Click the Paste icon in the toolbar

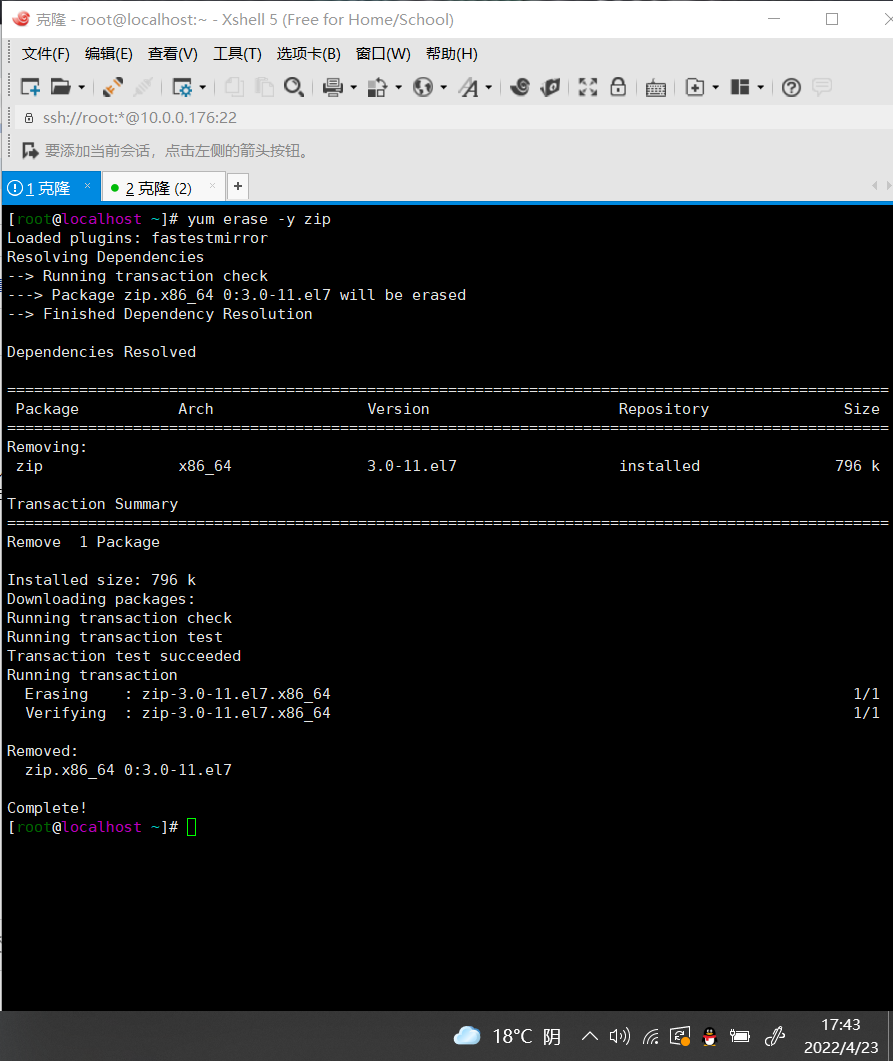coord(264,87)
